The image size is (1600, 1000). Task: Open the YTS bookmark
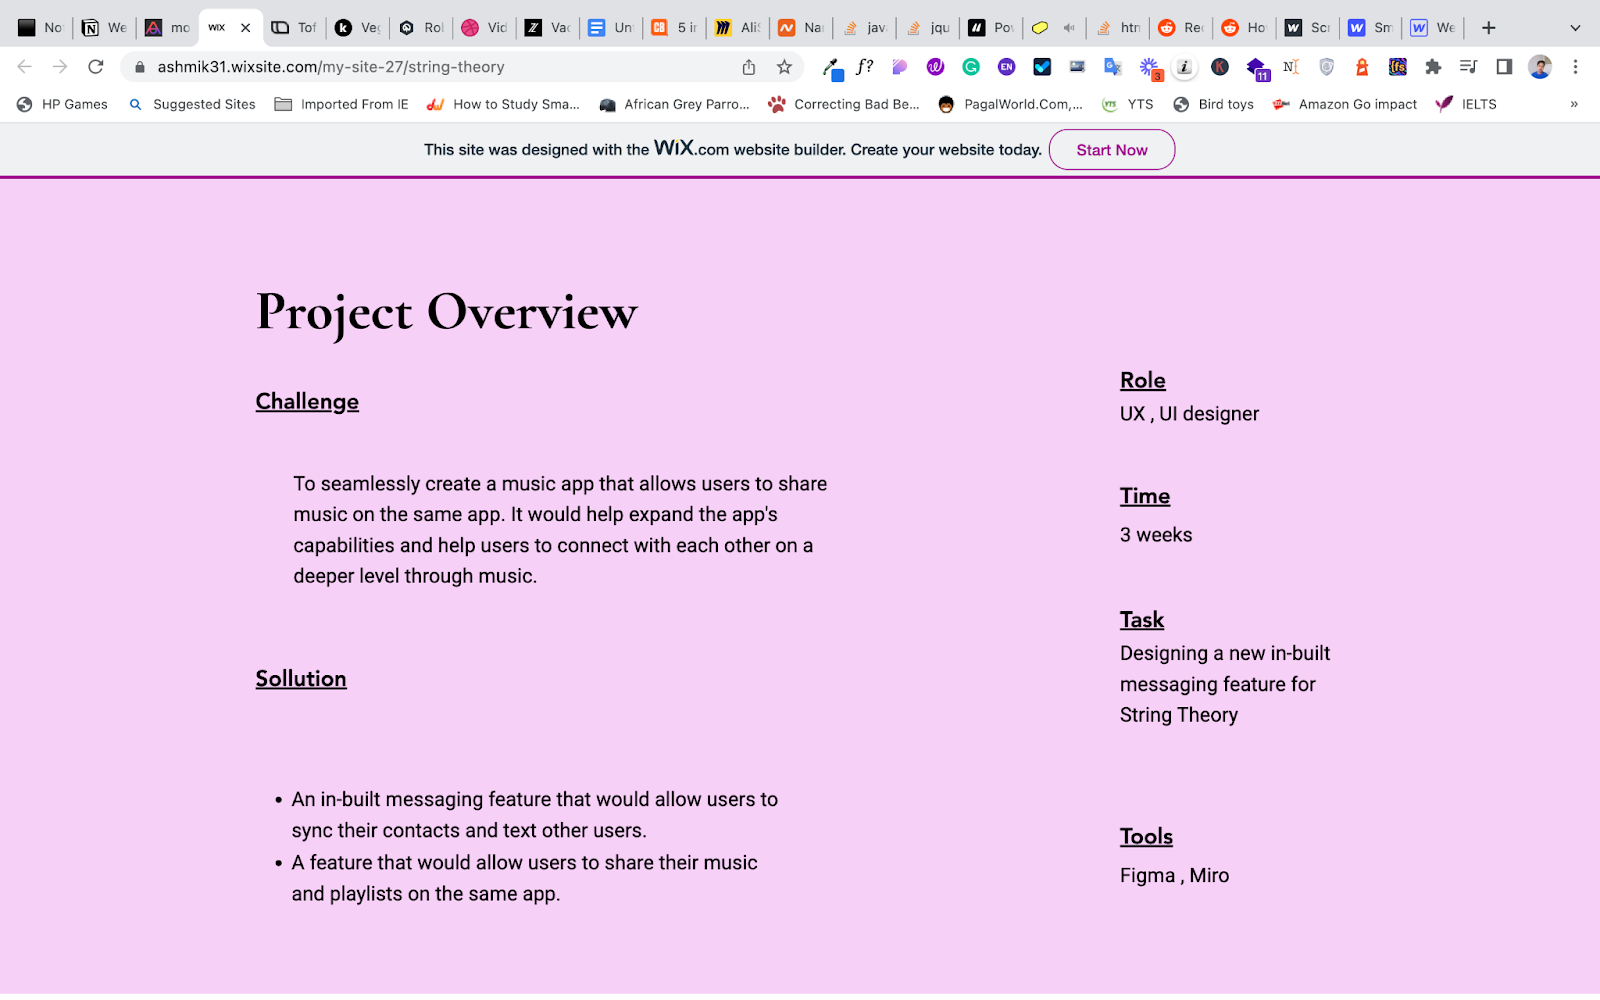(1127, 104)
